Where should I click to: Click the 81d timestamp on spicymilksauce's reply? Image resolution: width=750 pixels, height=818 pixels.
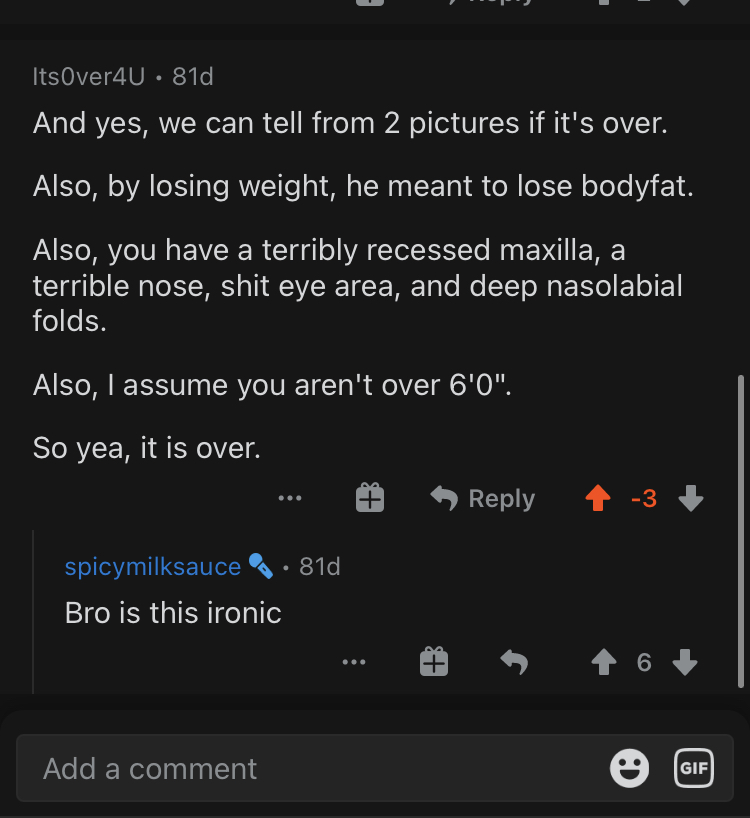point(320,566)
